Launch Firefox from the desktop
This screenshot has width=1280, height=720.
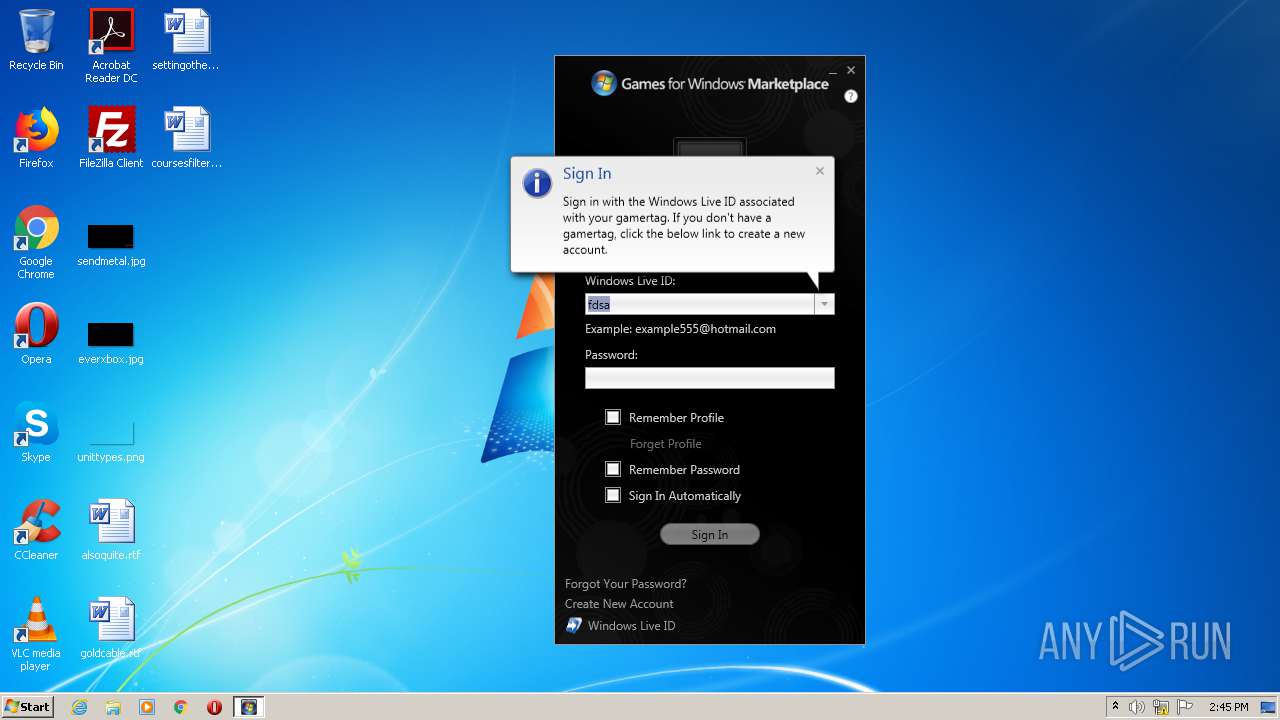tap(36, 138)
